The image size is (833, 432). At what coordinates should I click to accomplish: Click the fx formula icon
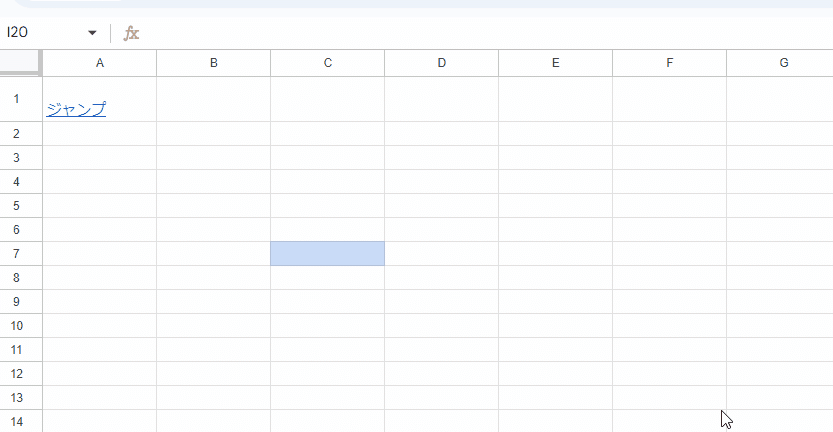[x=131, y=33]
